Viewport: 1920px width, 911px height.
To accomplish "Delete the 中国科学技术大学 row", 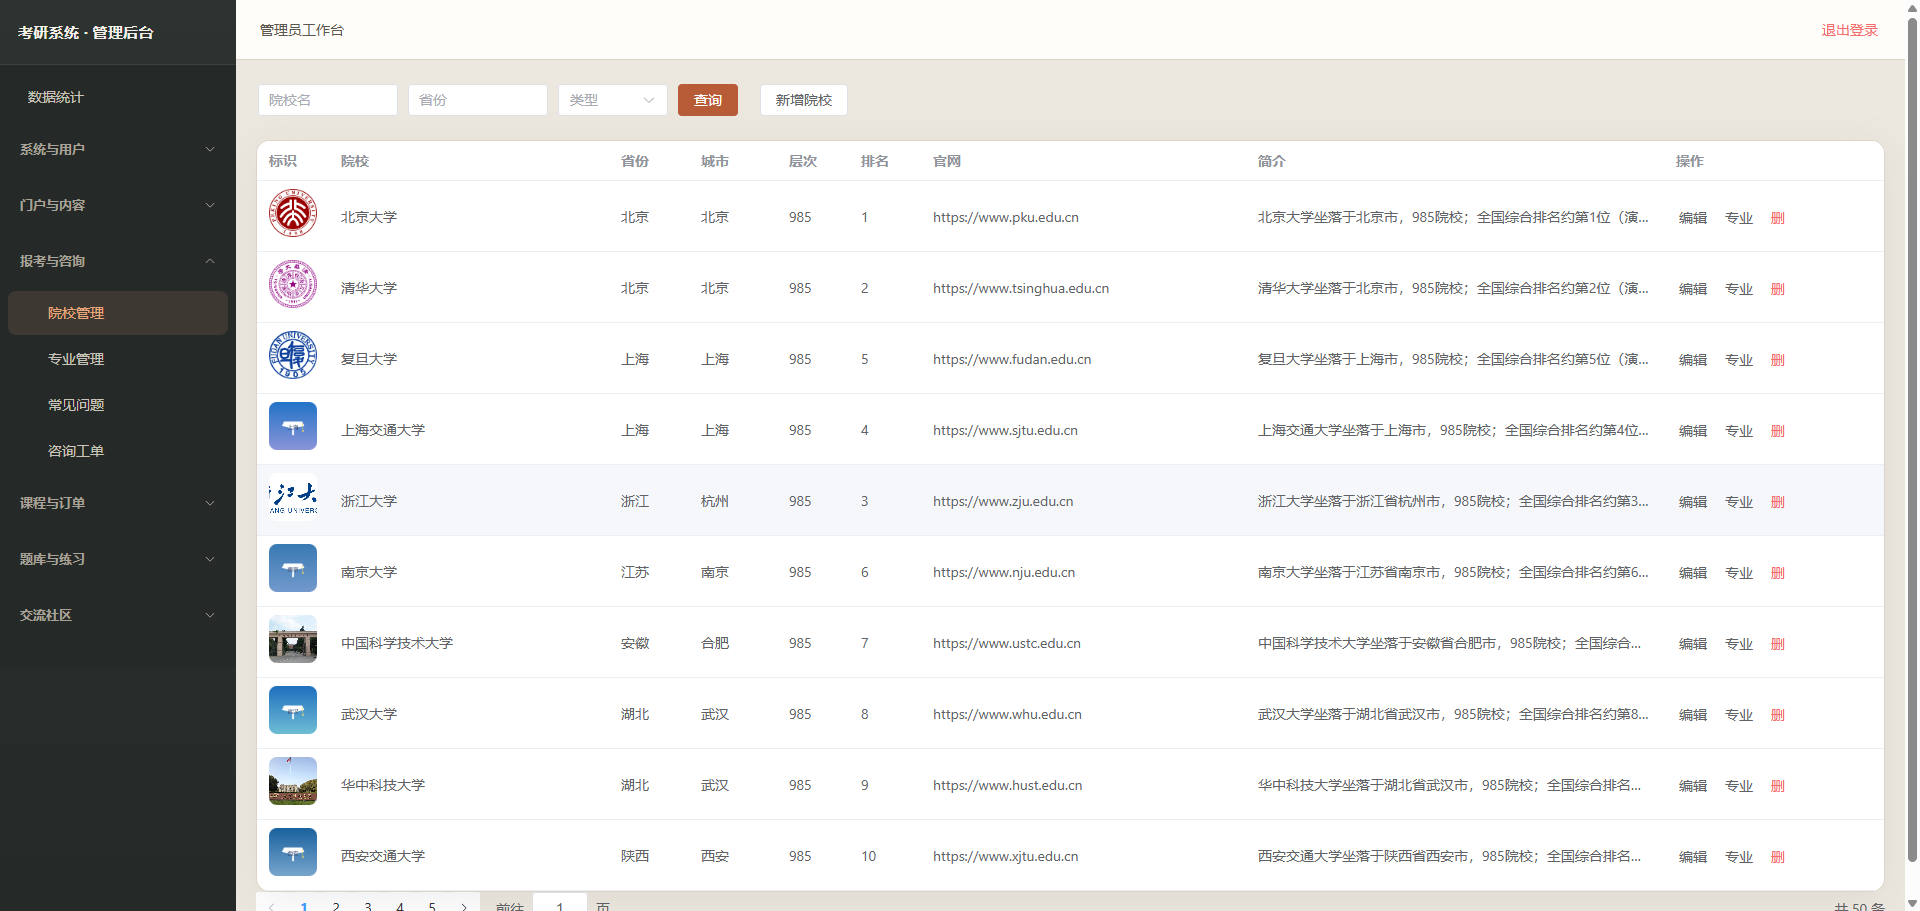I will click(1777, 644).
